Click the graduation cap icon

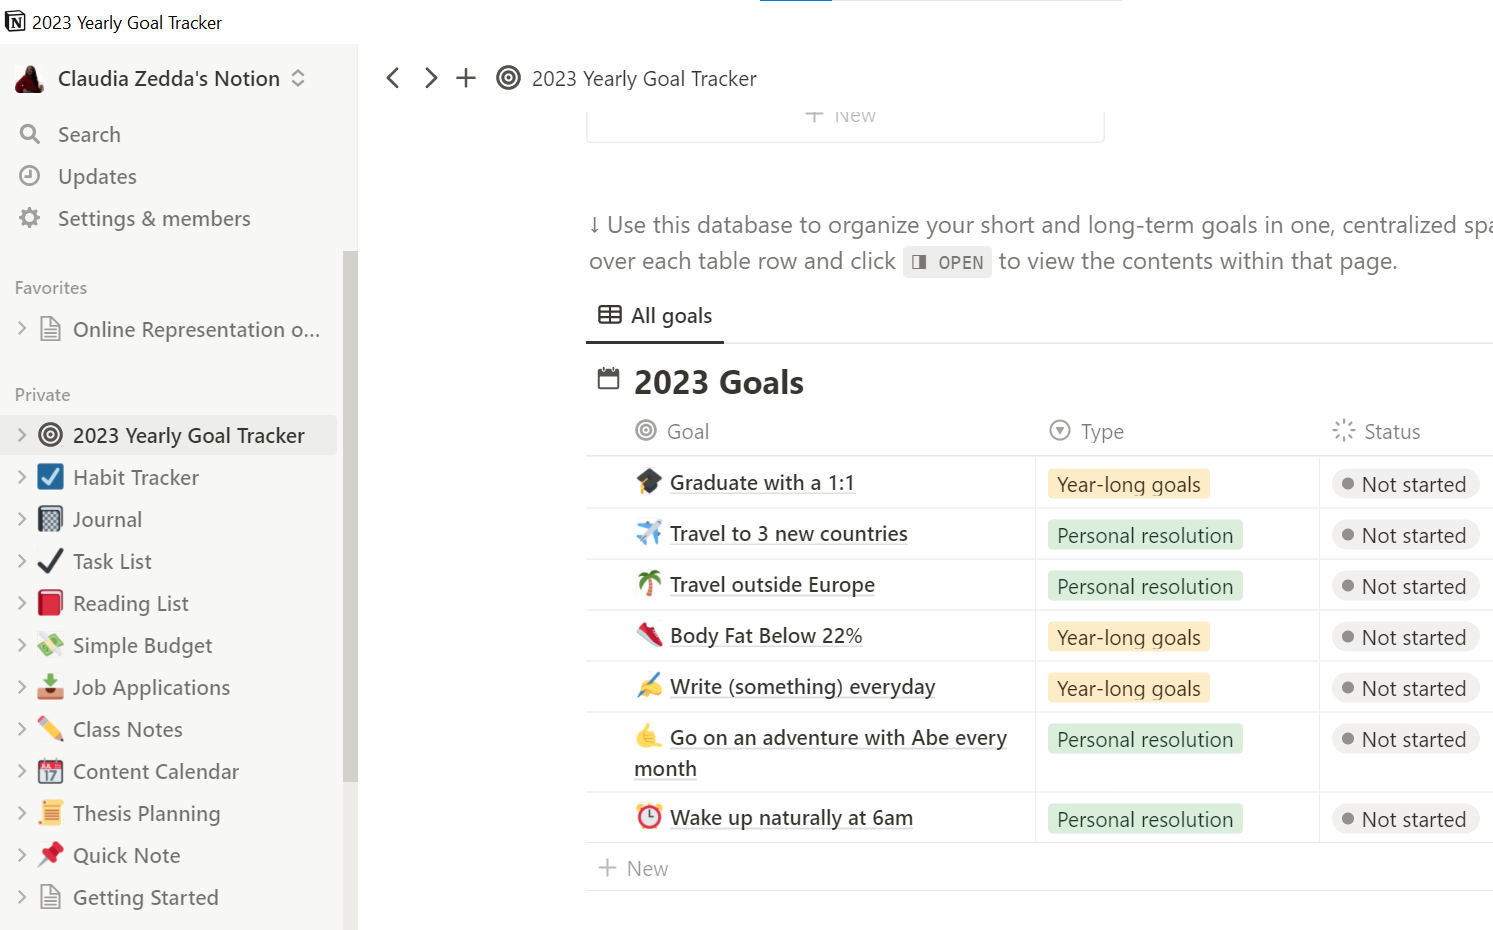[x=649, y=482]
